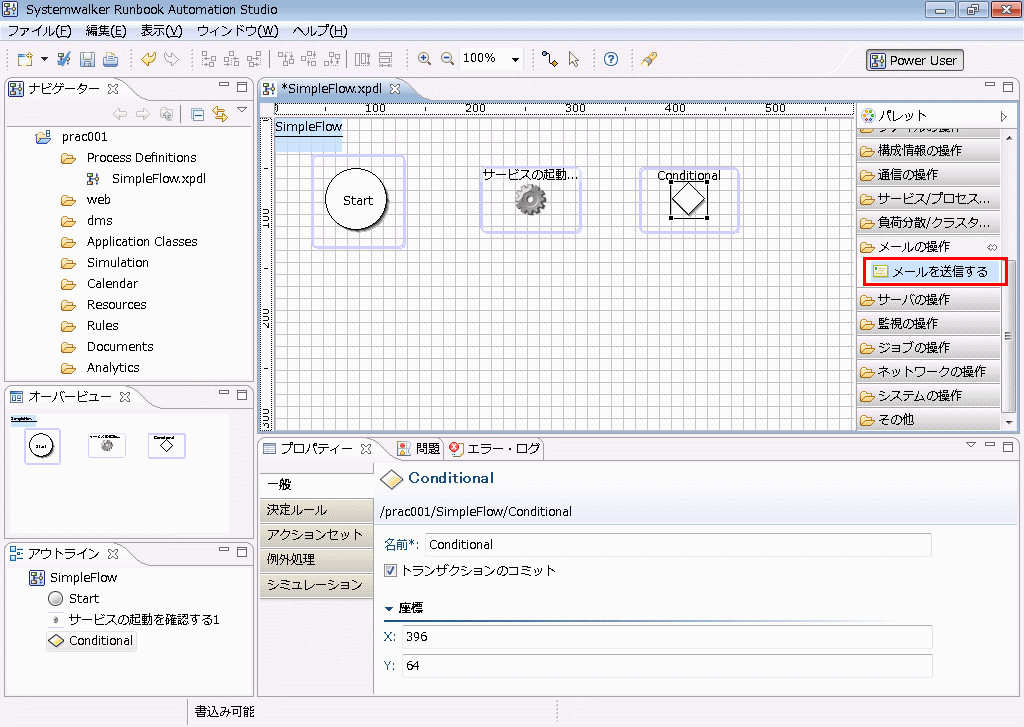Toggle Link with Editor in Navigator
The height and width of the screenshot is (727, 1024).
[220, 115]
